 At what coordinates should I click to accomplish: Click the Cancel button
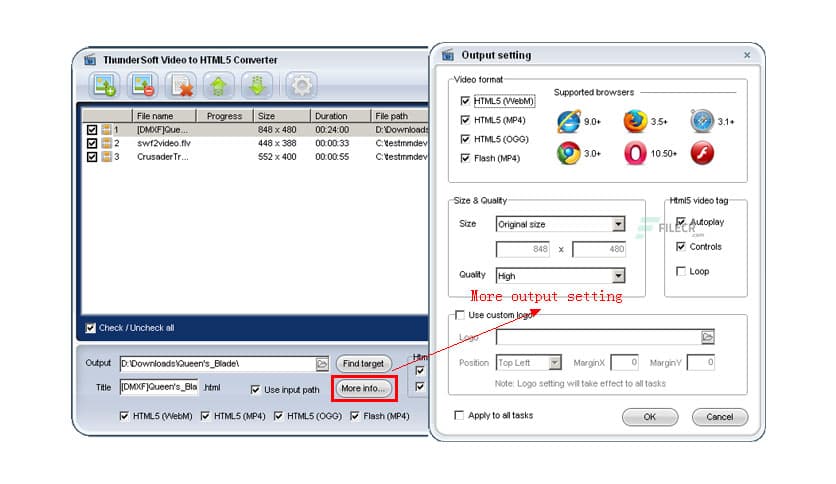click(x=720, y=417)
